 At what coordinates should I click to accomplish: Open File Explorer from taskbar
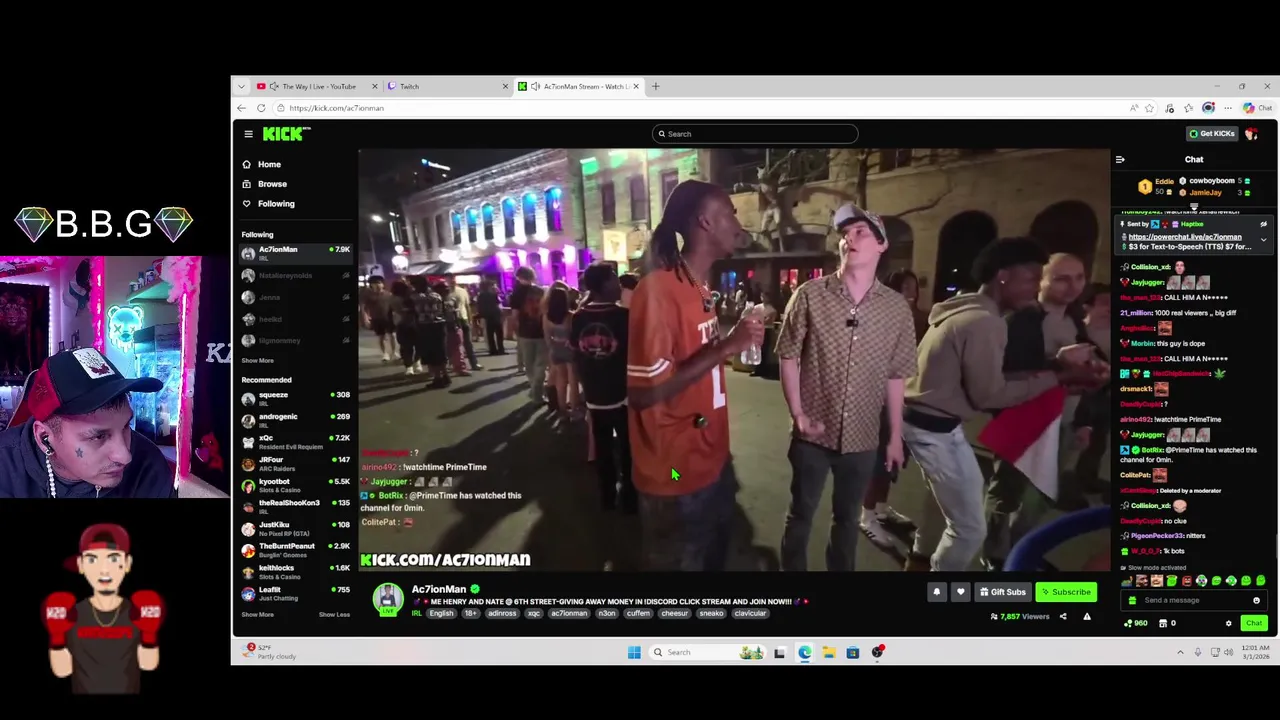click(x=829, y=653)
